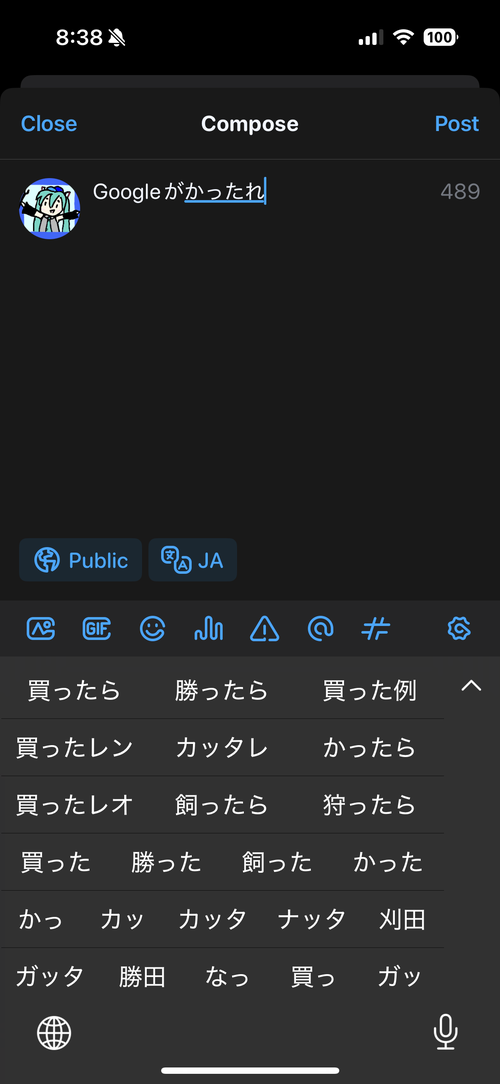
Task: Choose the candidate 買ったら
Action: pos(74,691)
